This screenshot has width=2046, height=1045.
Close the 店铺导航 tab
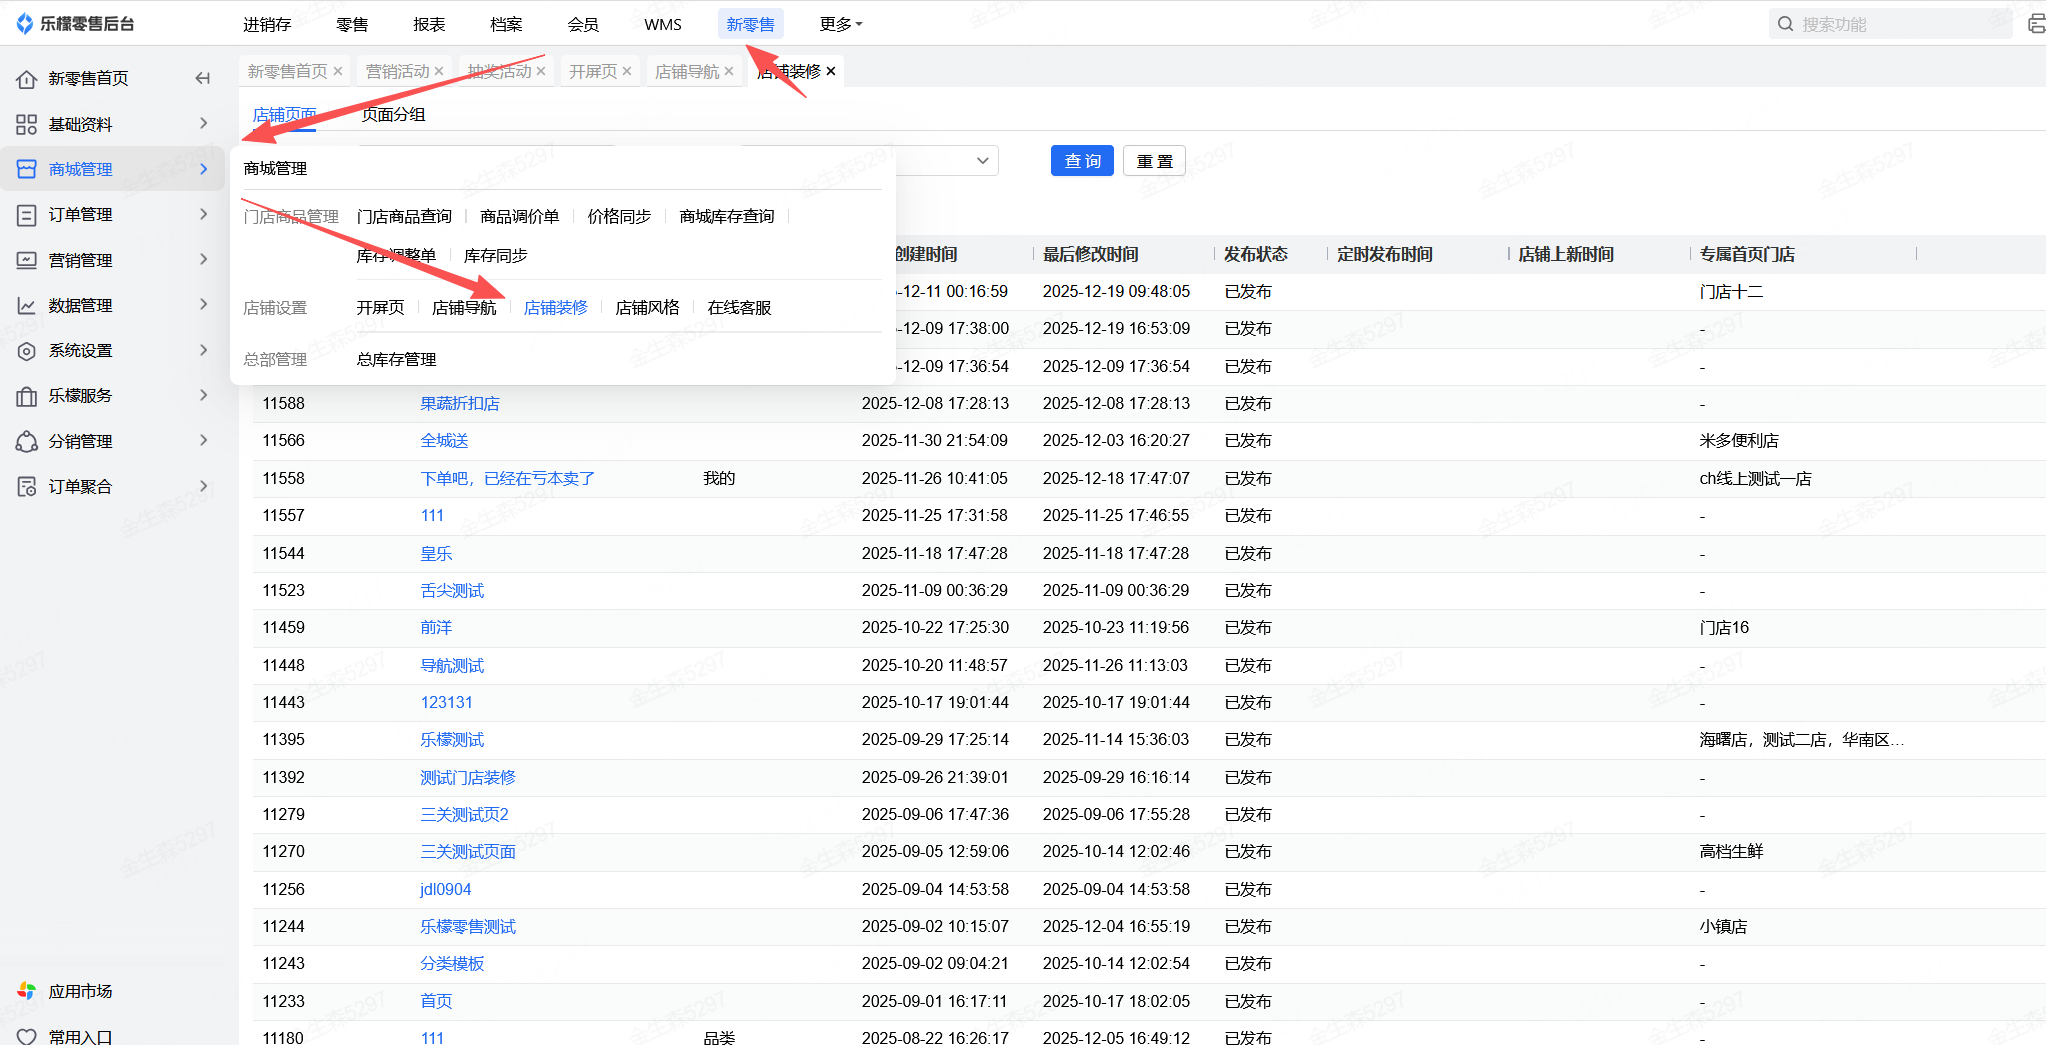(729, 71)
